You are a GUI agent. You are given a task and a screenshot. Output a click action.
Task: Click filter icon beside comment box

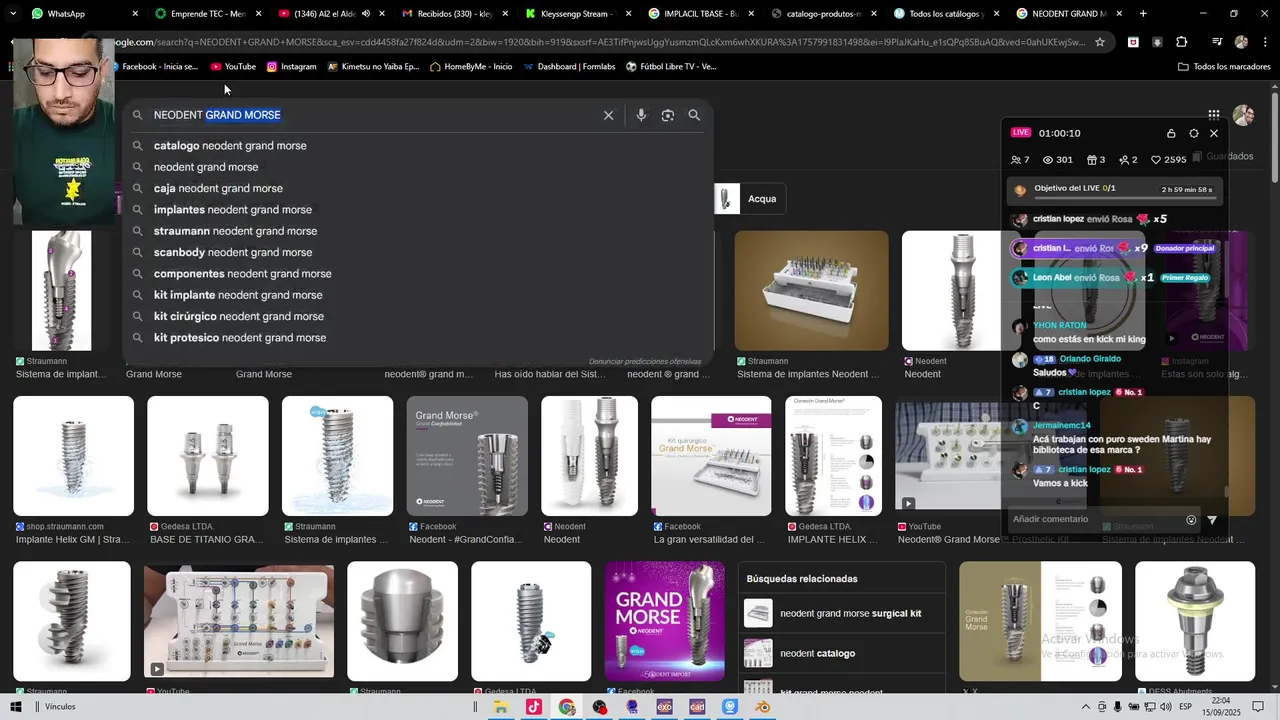click(x=1212, y=520)
